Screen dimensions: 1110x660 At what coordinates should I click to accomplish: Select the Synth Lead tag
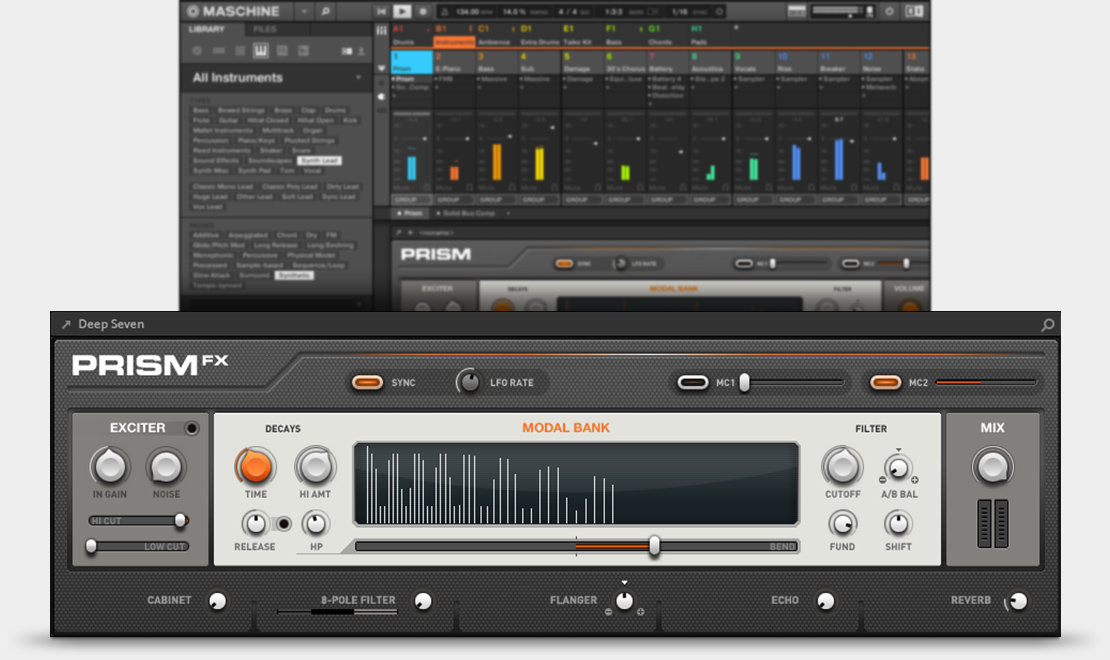coord(319,160)
